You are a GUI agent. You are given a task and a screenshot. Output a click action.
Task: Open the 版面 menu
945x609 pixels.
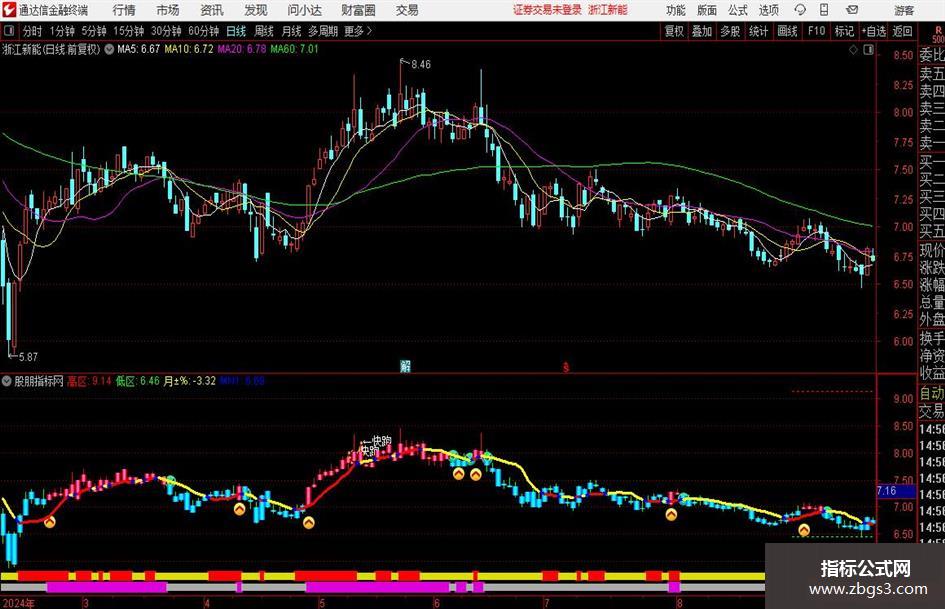click(x=707, y=10)
